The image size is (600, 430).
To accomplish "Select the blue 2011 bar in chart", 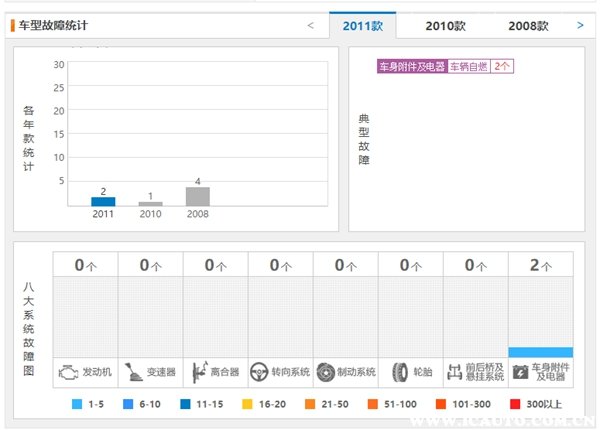I will tap(103, 201).
